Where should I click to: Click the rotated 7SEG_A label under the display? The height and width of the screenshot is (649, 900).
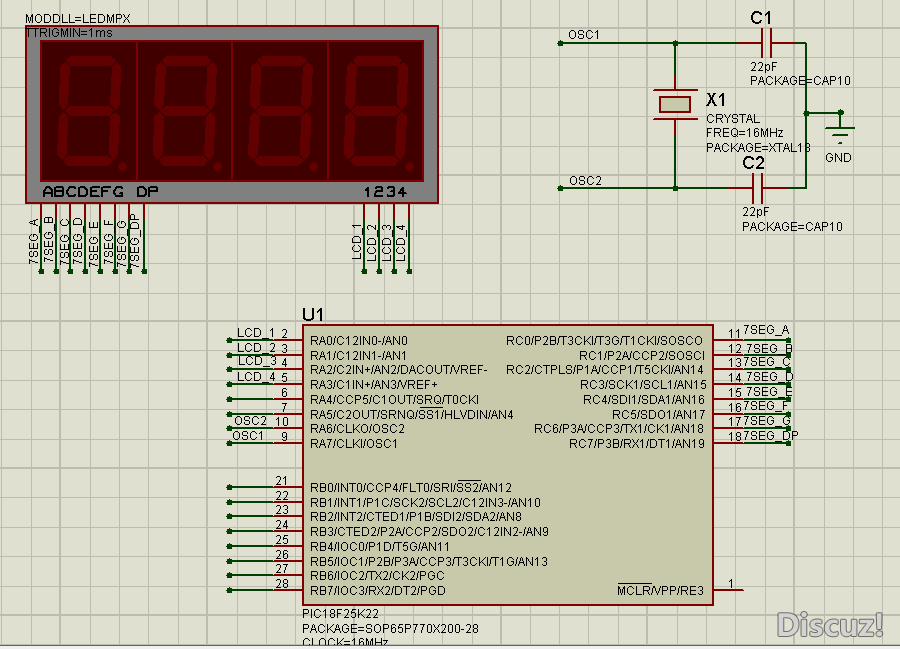click(34, 241)
